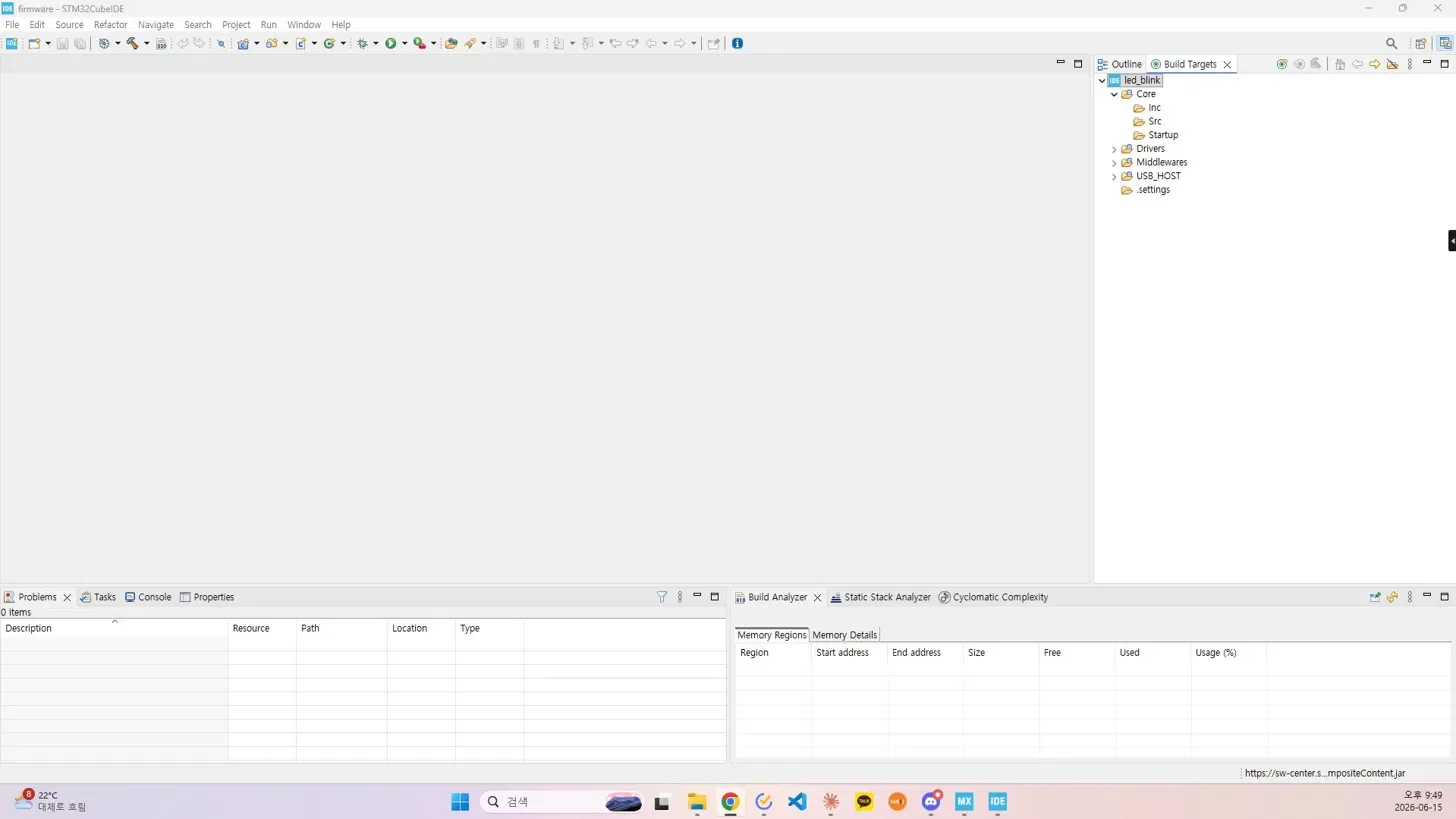Viewport: 1456px width, 819px height.
Task: Click the Build (hammer) toolbar icon
Action: pyautogui.click(x=132, y=43)
